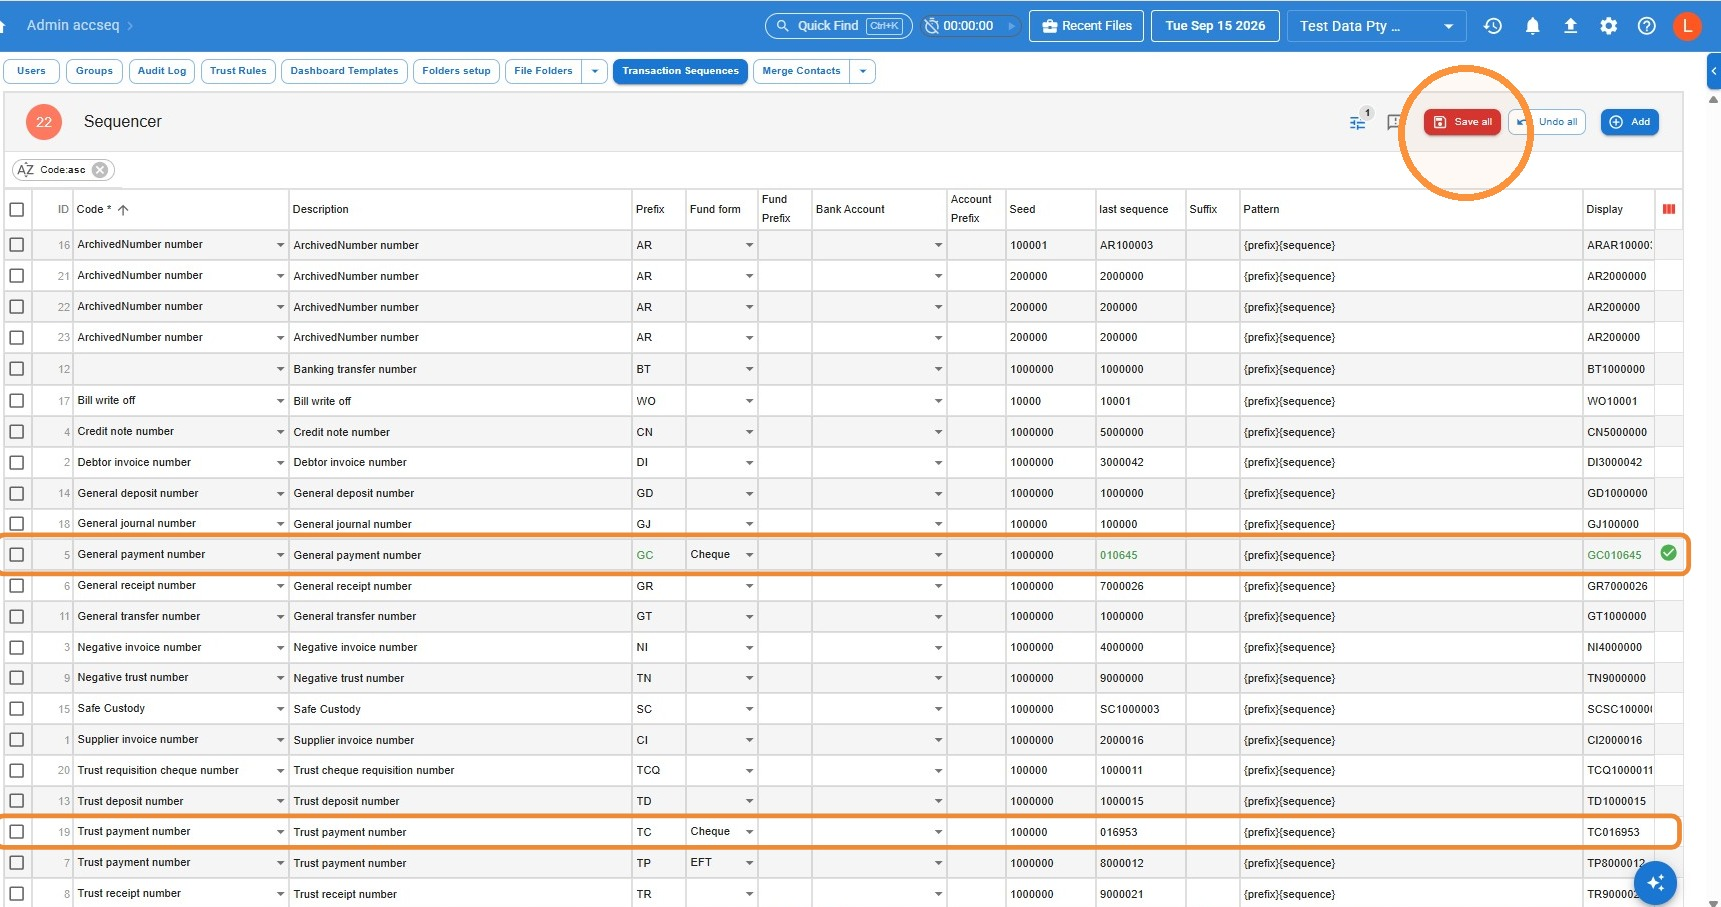
Task: Open the notifications bell
Action: click(x=1532, y=26)
